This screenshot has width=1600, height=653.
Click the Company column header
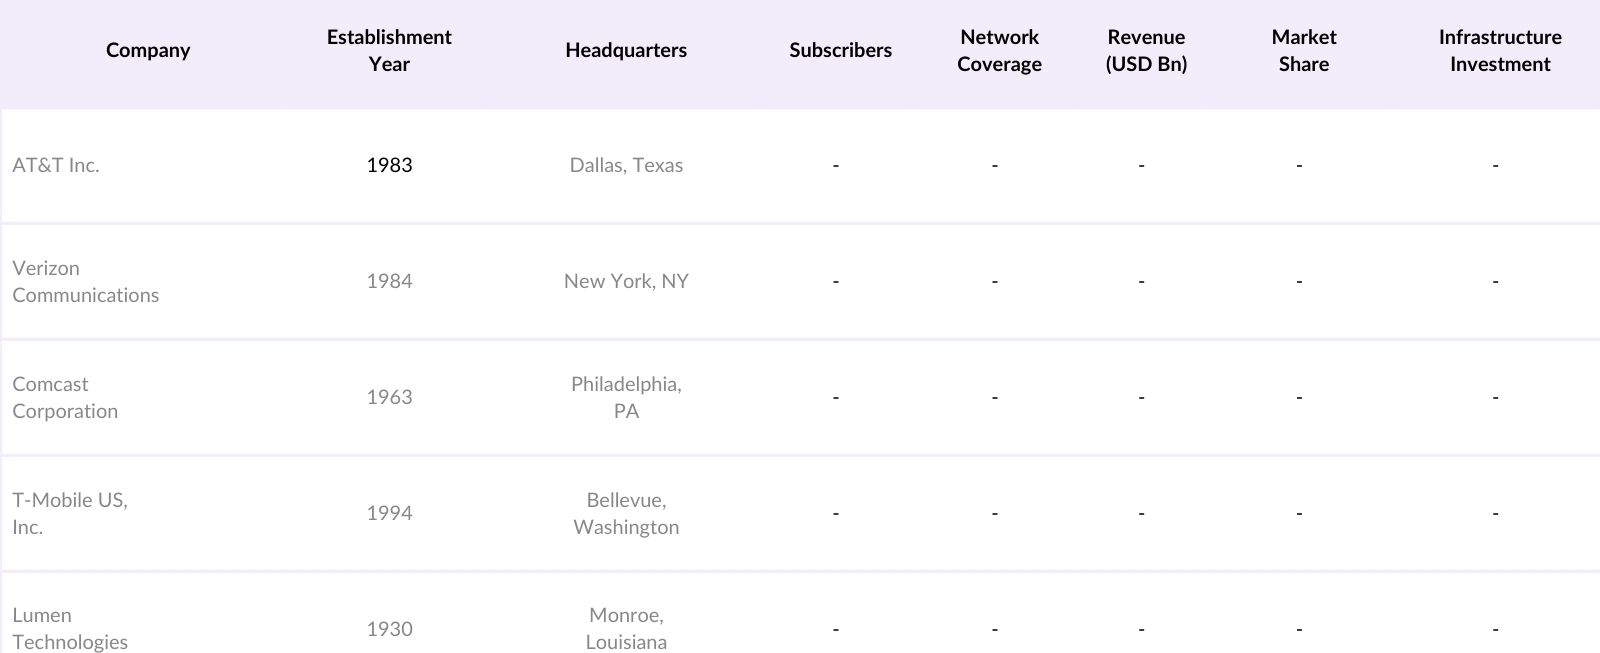point(148,50)
